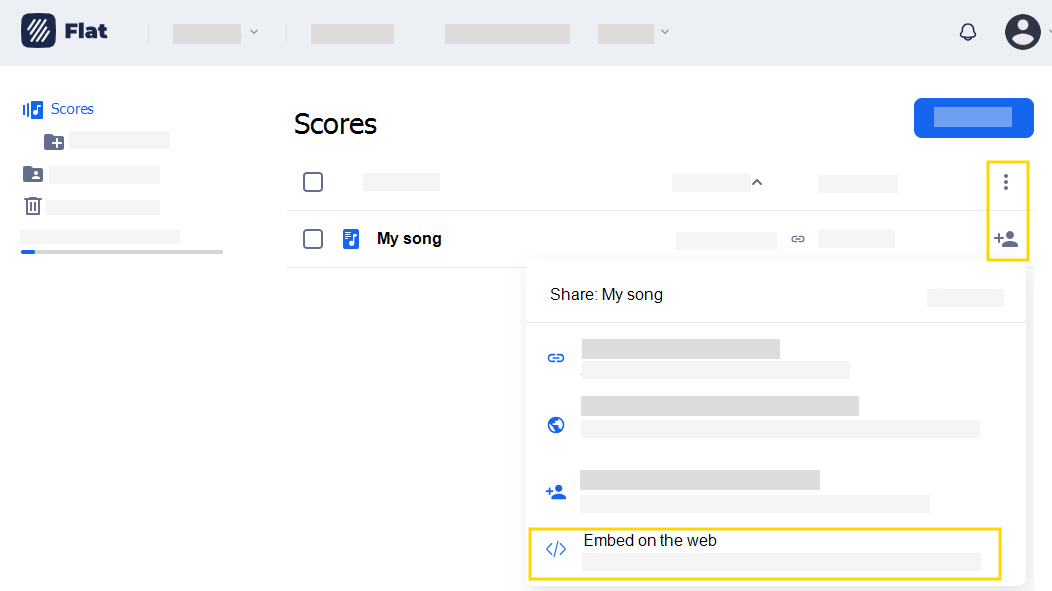Expand the last top navigation dropdown chevron
The height and width of the screenshot is (591, 1052).
point(665,32)
